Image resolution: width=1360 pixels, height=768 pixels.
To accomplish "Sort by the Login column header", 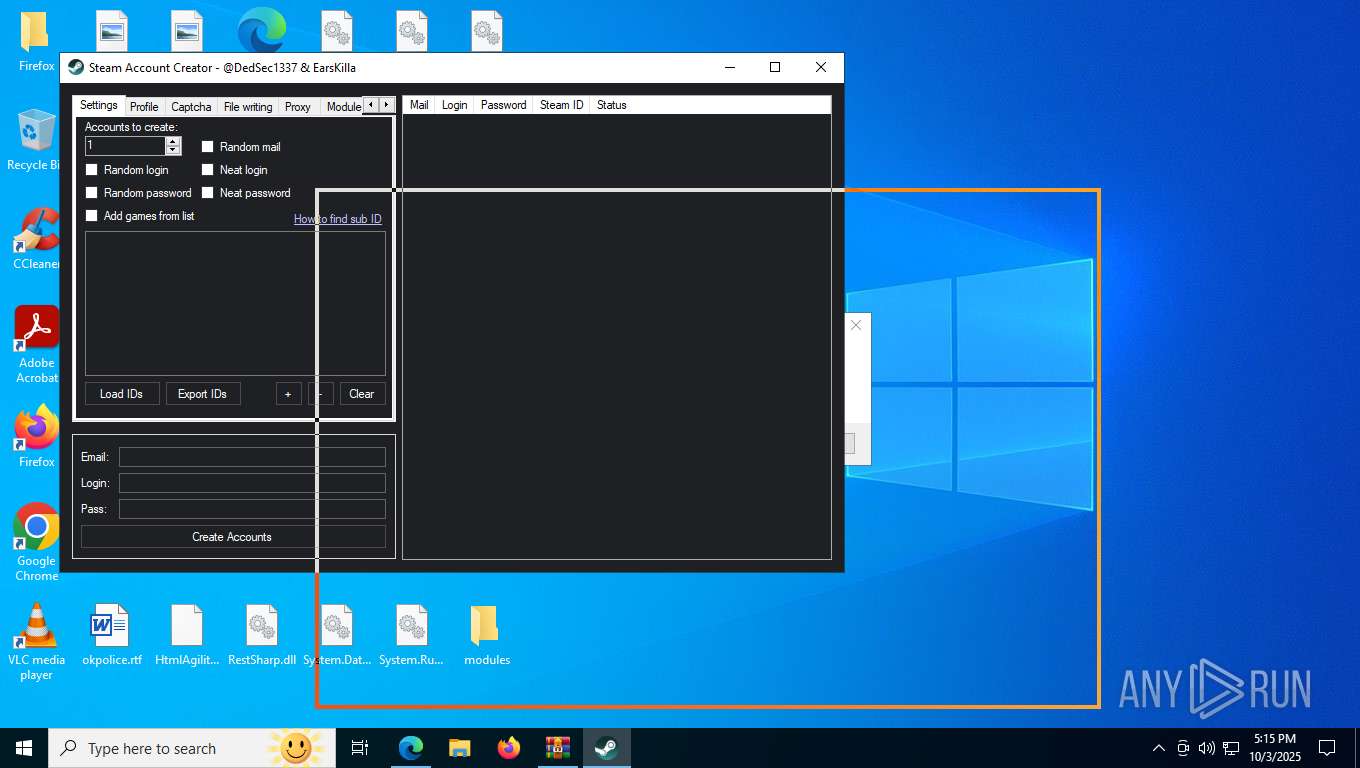I will click(455, 105).
